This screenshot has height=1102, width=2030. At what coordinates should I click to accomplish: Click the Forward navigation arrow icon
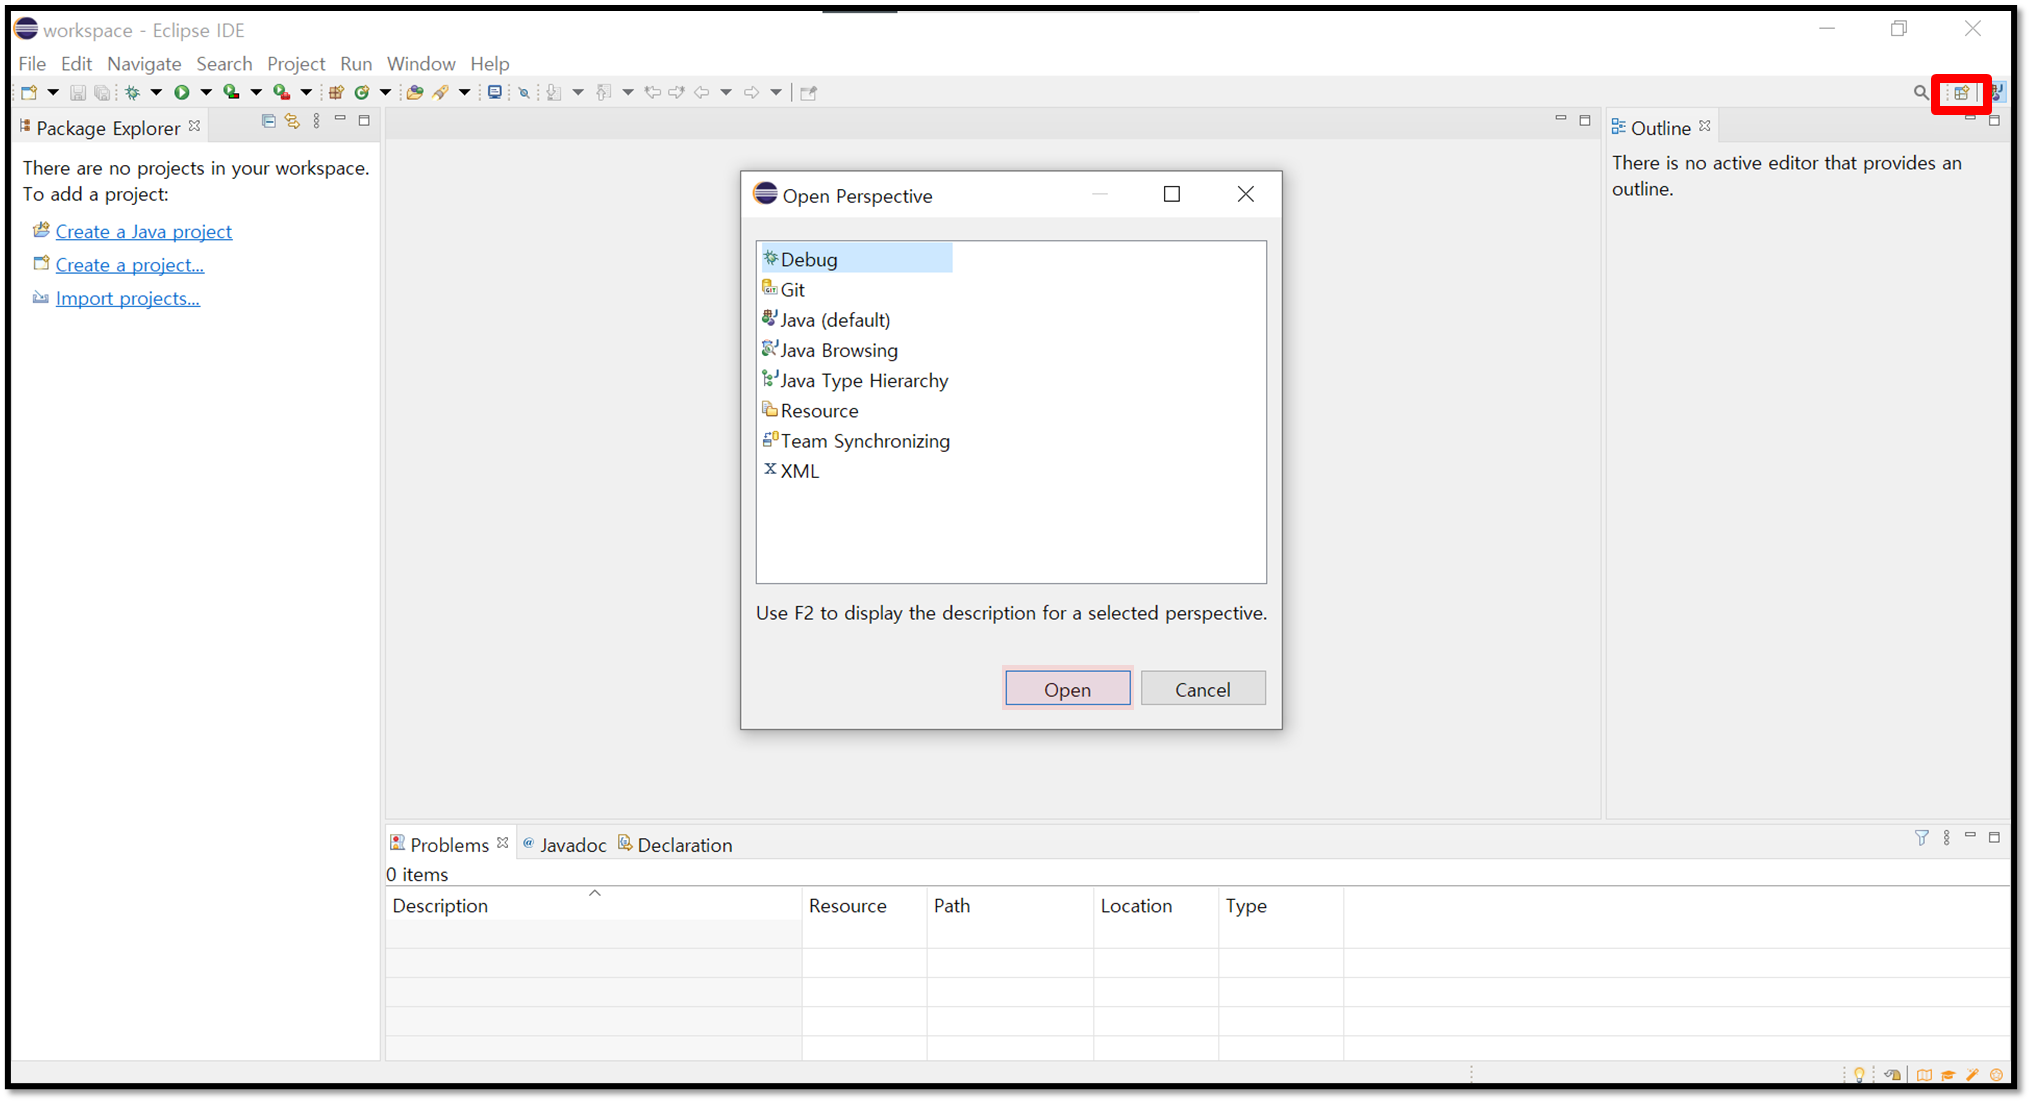click(x=751, y=92)
